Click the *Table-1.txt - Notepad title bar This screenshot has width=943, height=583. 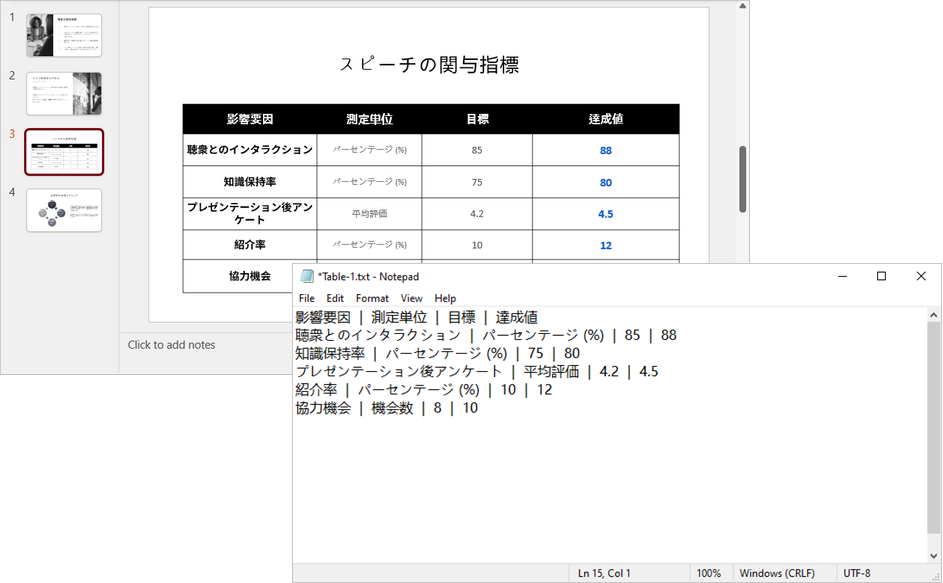tap(368, 277)
